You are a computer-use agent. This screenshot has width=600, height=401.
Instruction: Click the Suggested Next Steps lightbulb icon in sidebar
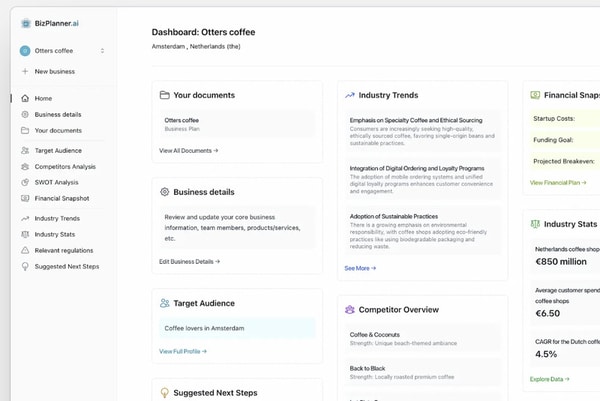25,266
